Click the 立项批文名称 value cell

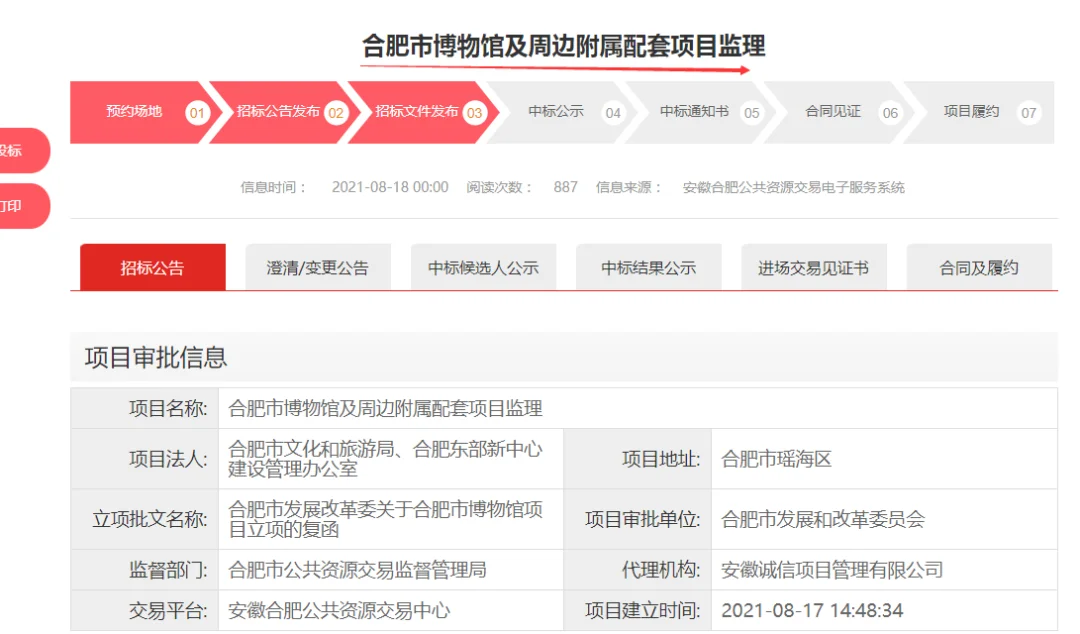pyautogui.click(x=391, y=519)
